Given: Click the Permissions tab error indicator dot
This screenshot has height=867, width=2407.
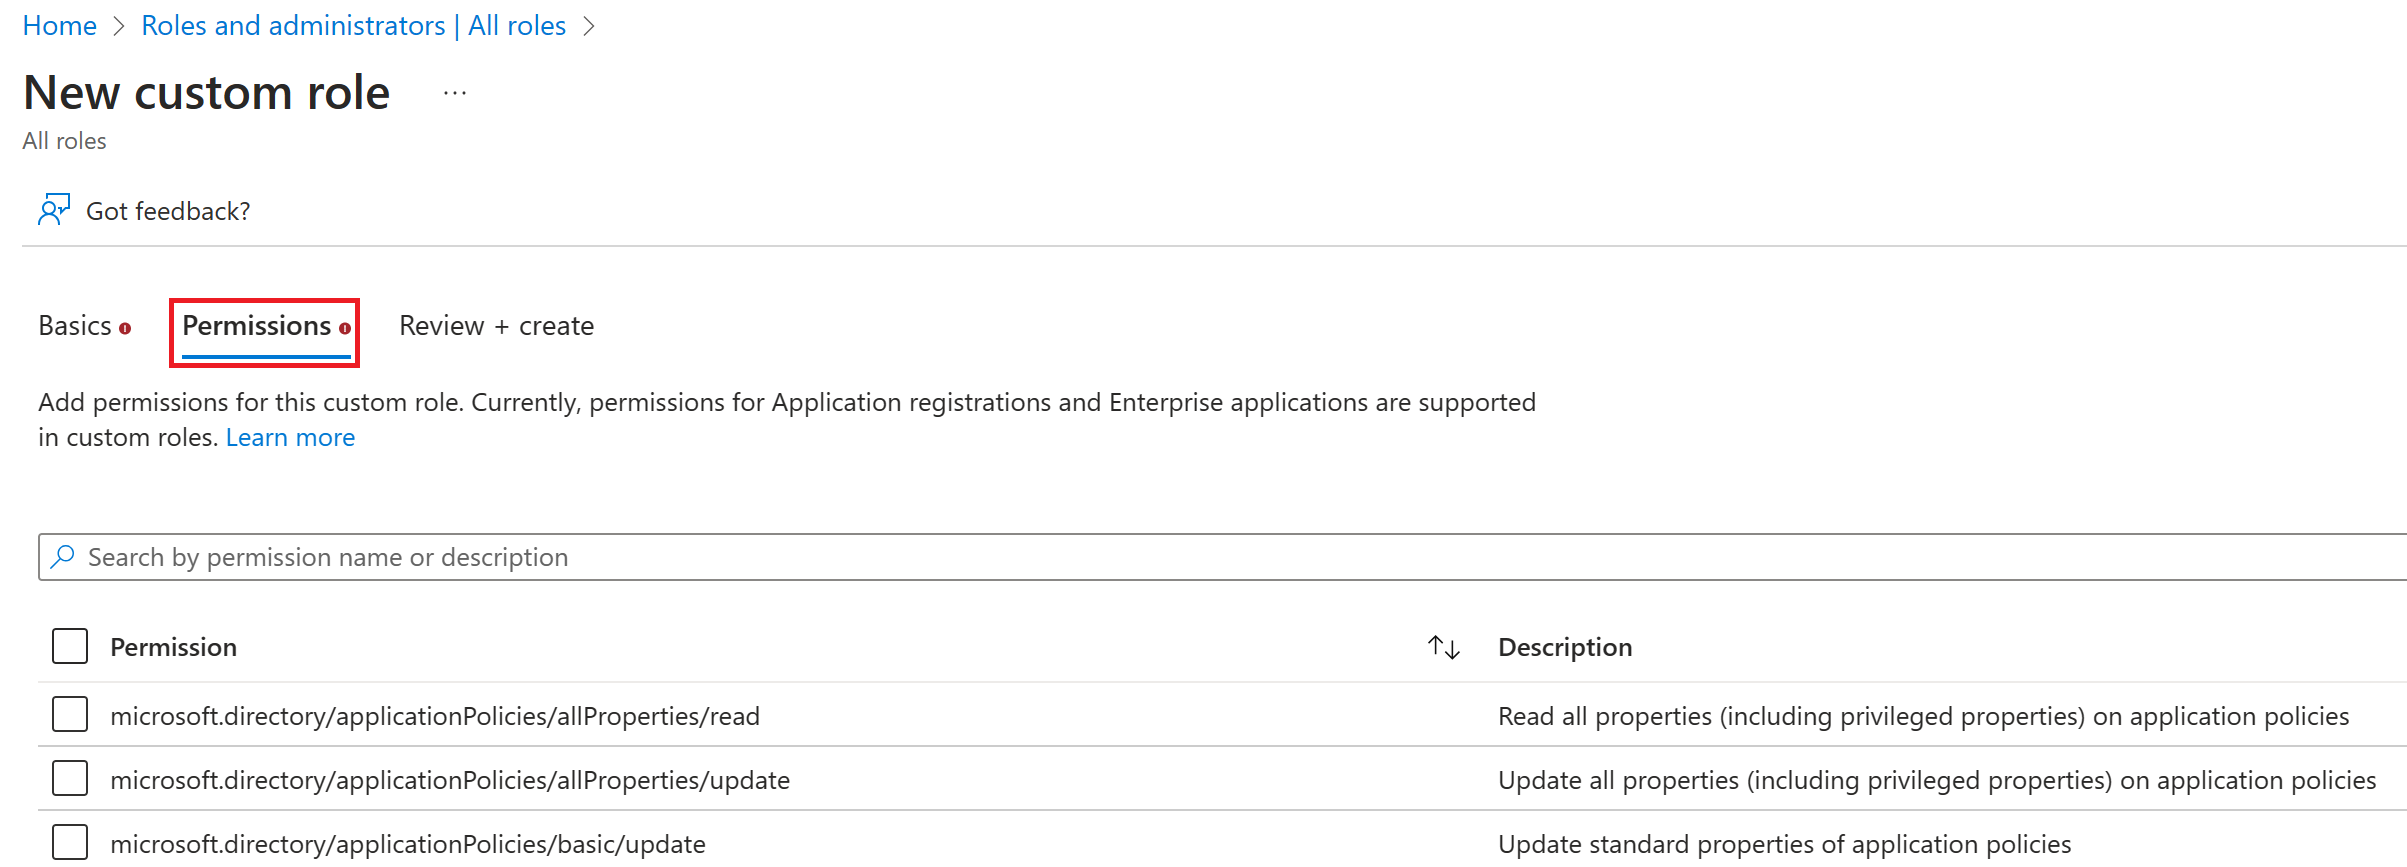Looking at the screenshot, I should click(345, 328).
